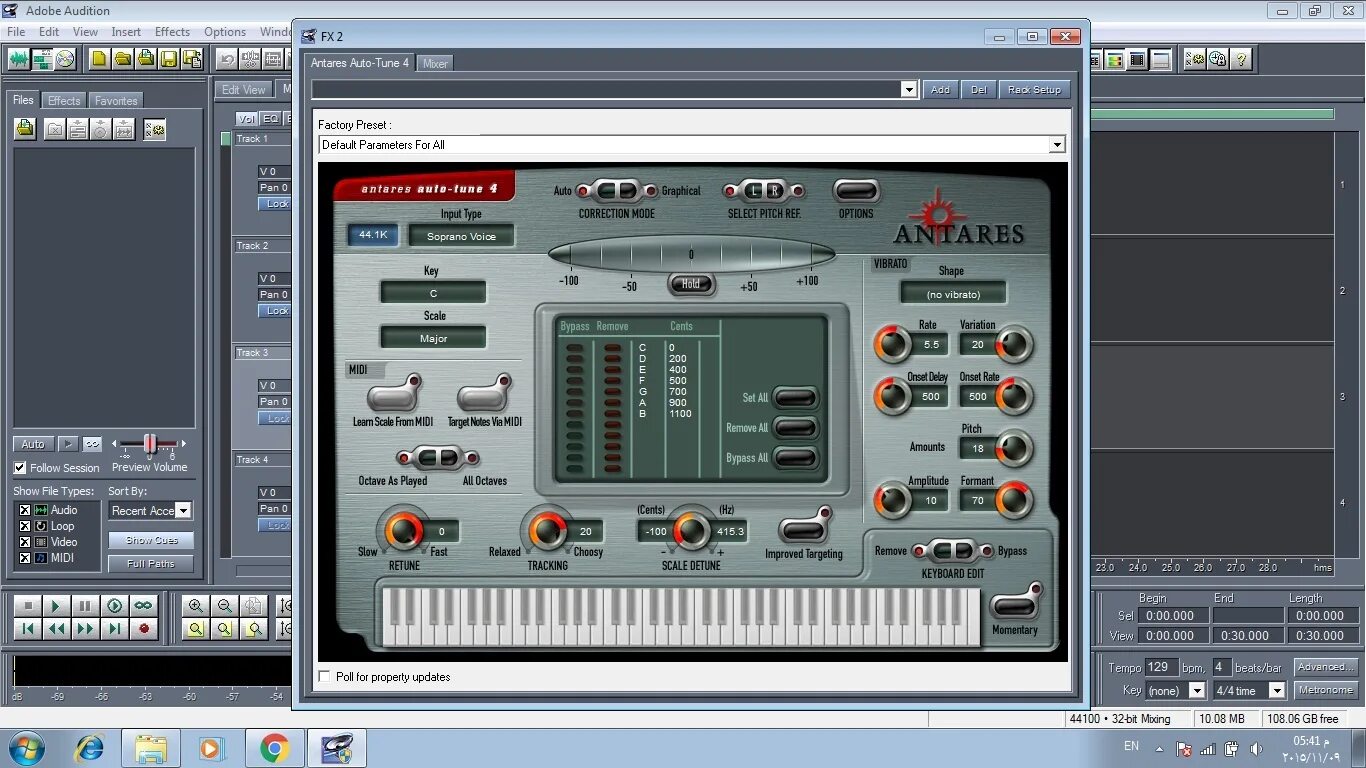Click the Auto-Tune OPTIONS button
This screenshot has width=1366, height=768.
(856, 191)
